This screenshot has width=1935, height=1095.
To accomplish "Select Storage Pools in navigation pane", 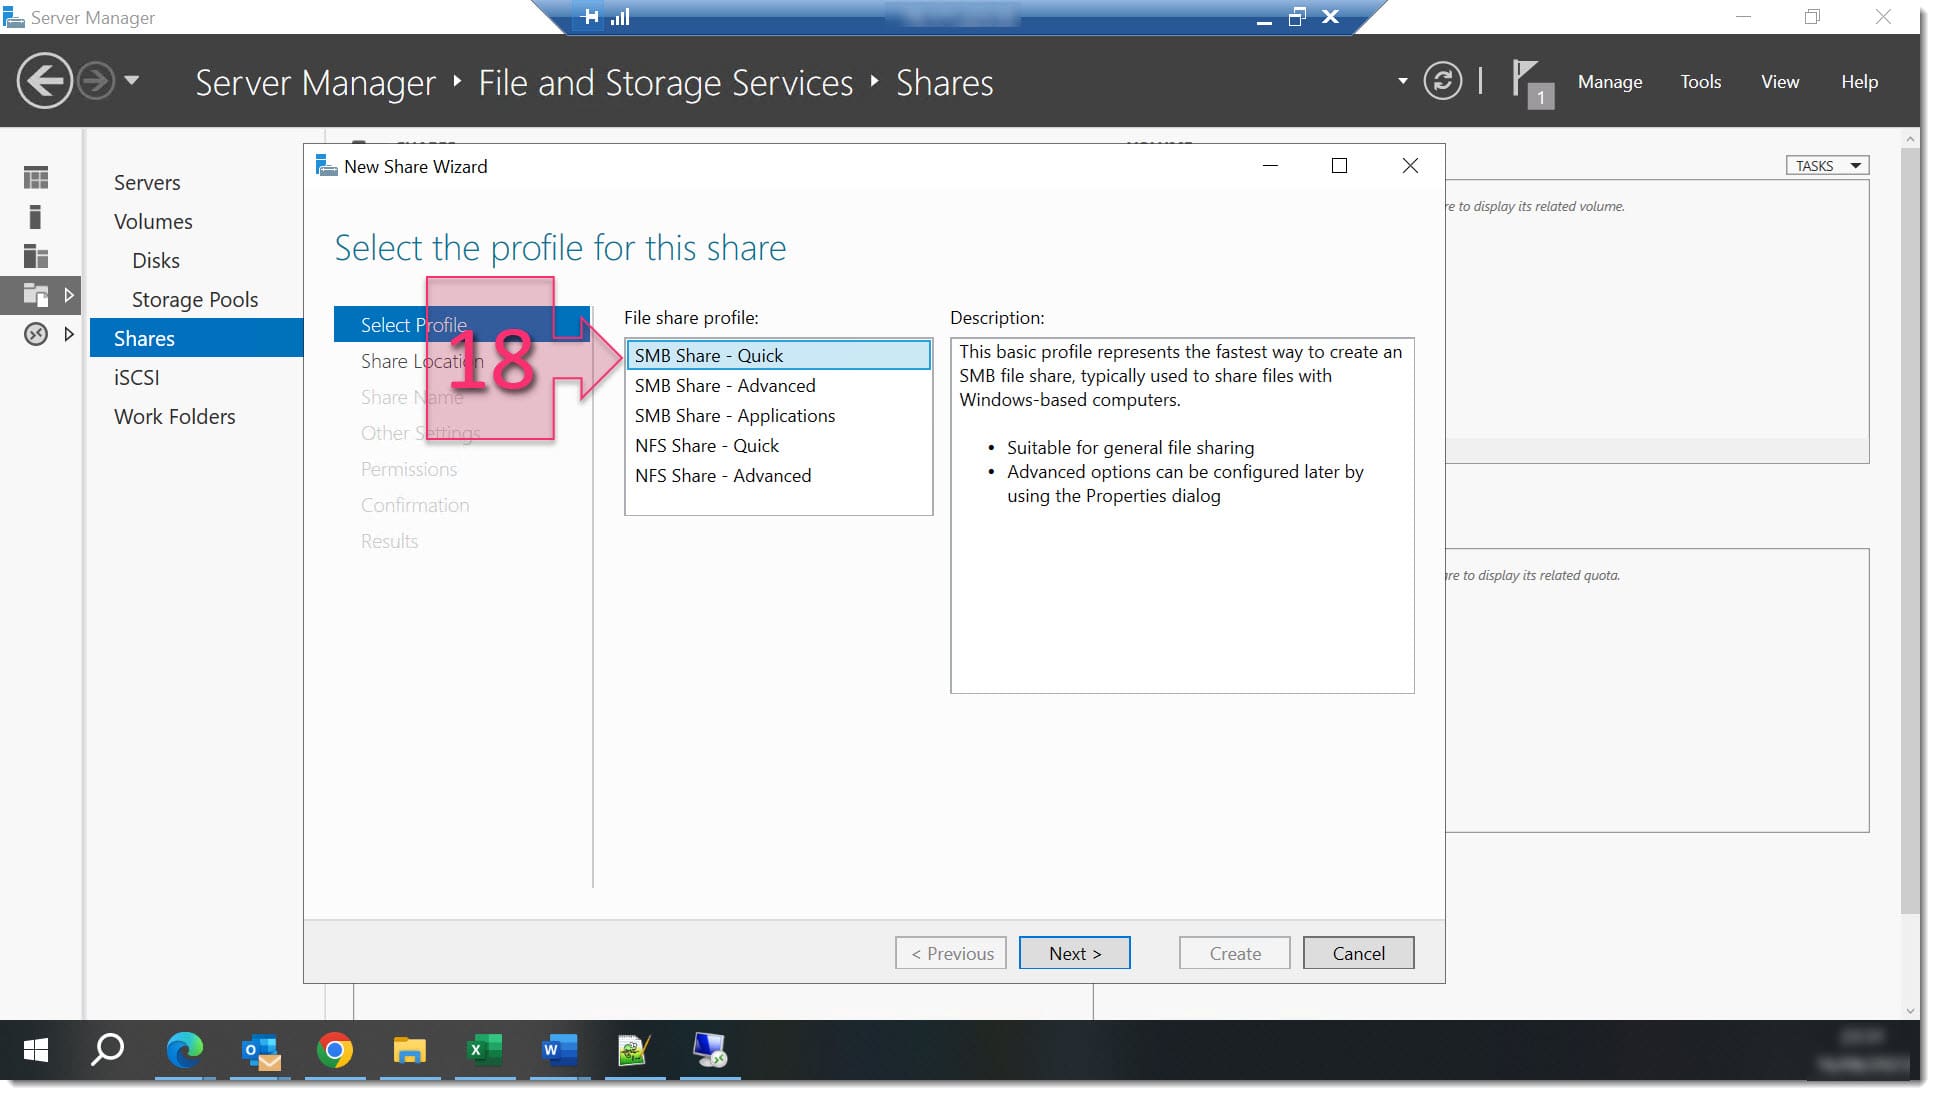I will coord(195,300).
